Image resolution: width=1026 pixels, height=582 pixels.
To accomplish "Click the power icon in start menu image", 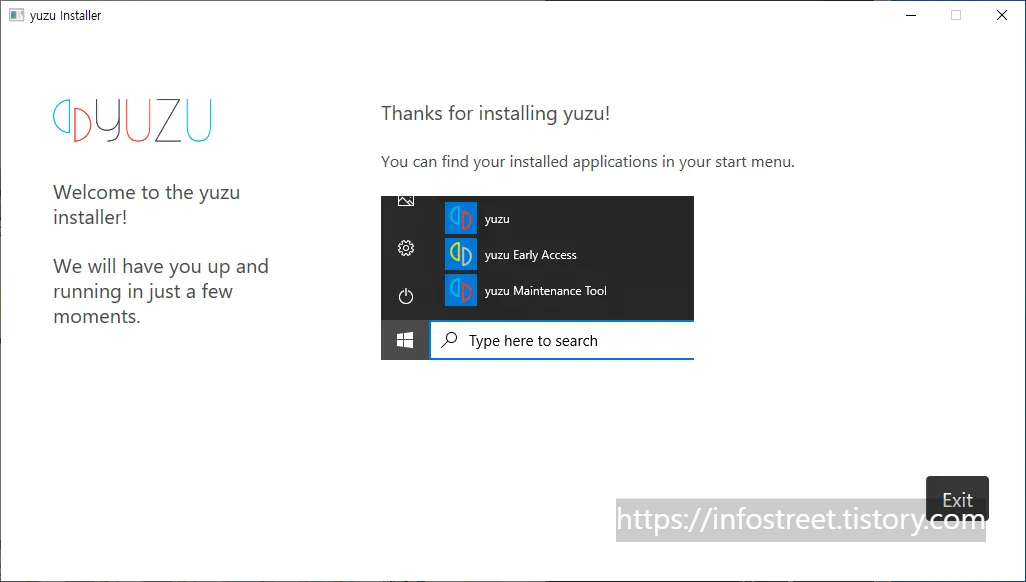I will click(406, 296).
